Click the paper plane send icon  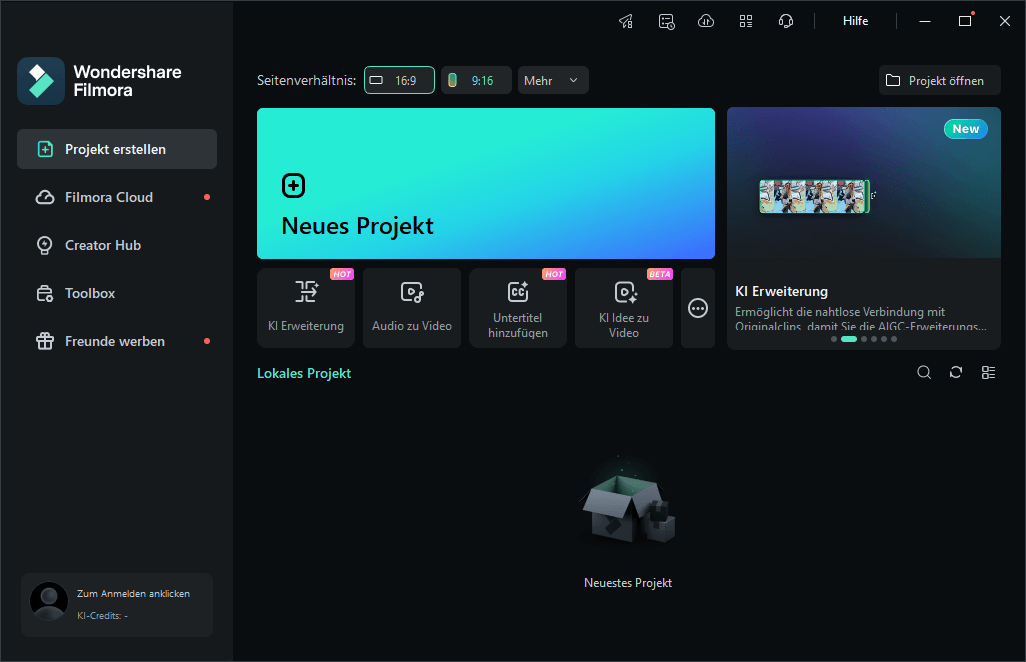click(626, 21)
